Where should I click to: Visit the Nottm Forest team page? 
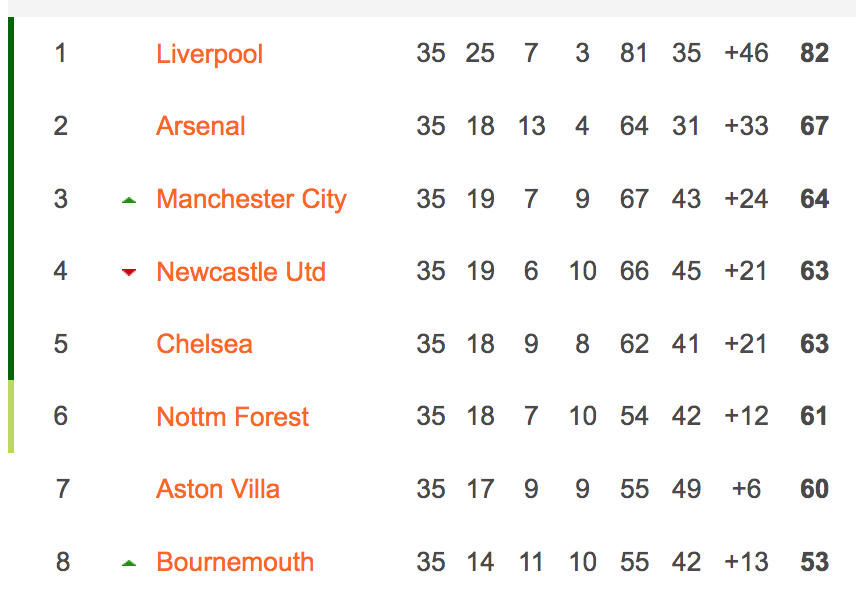click(233, 417)
